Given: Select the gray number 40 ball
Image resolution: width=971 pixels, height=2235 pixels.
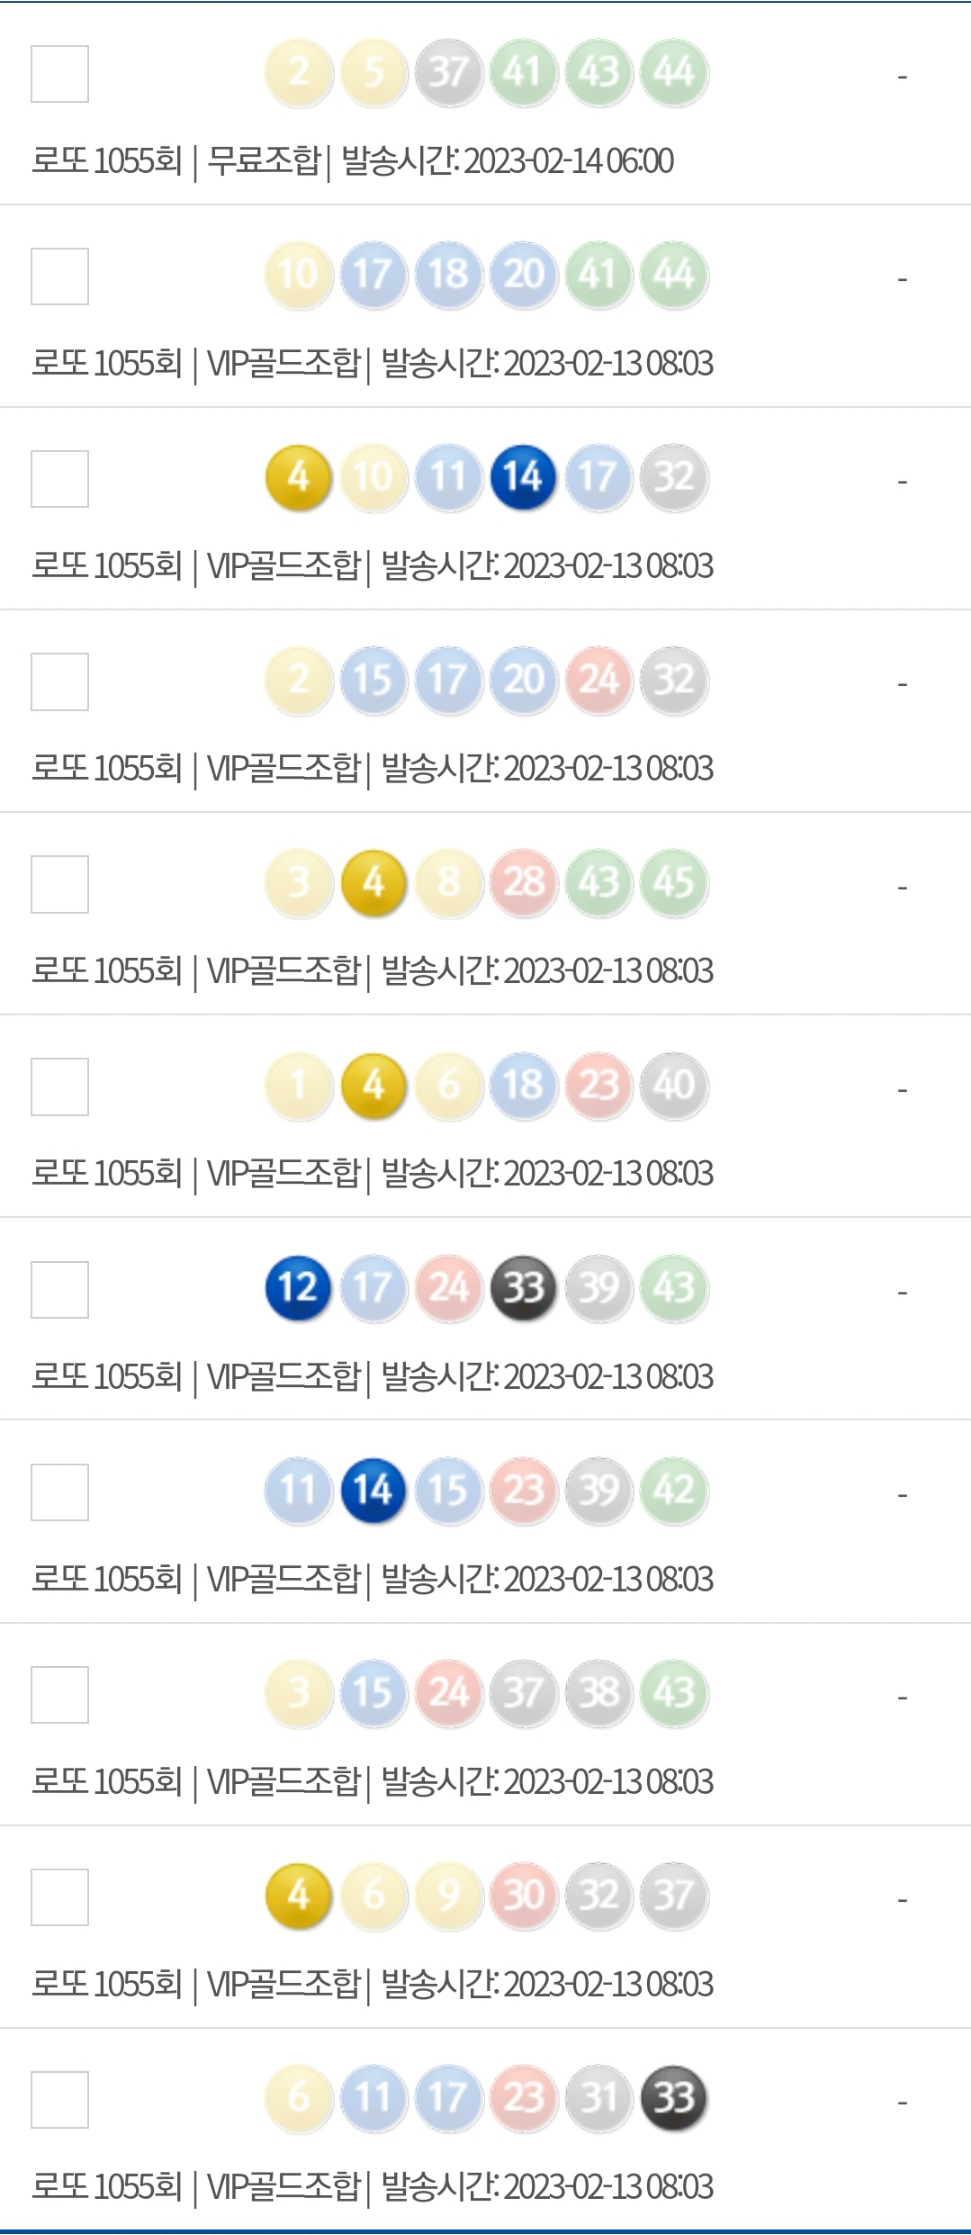Looking at the screenshot, I should [674, 1085].
